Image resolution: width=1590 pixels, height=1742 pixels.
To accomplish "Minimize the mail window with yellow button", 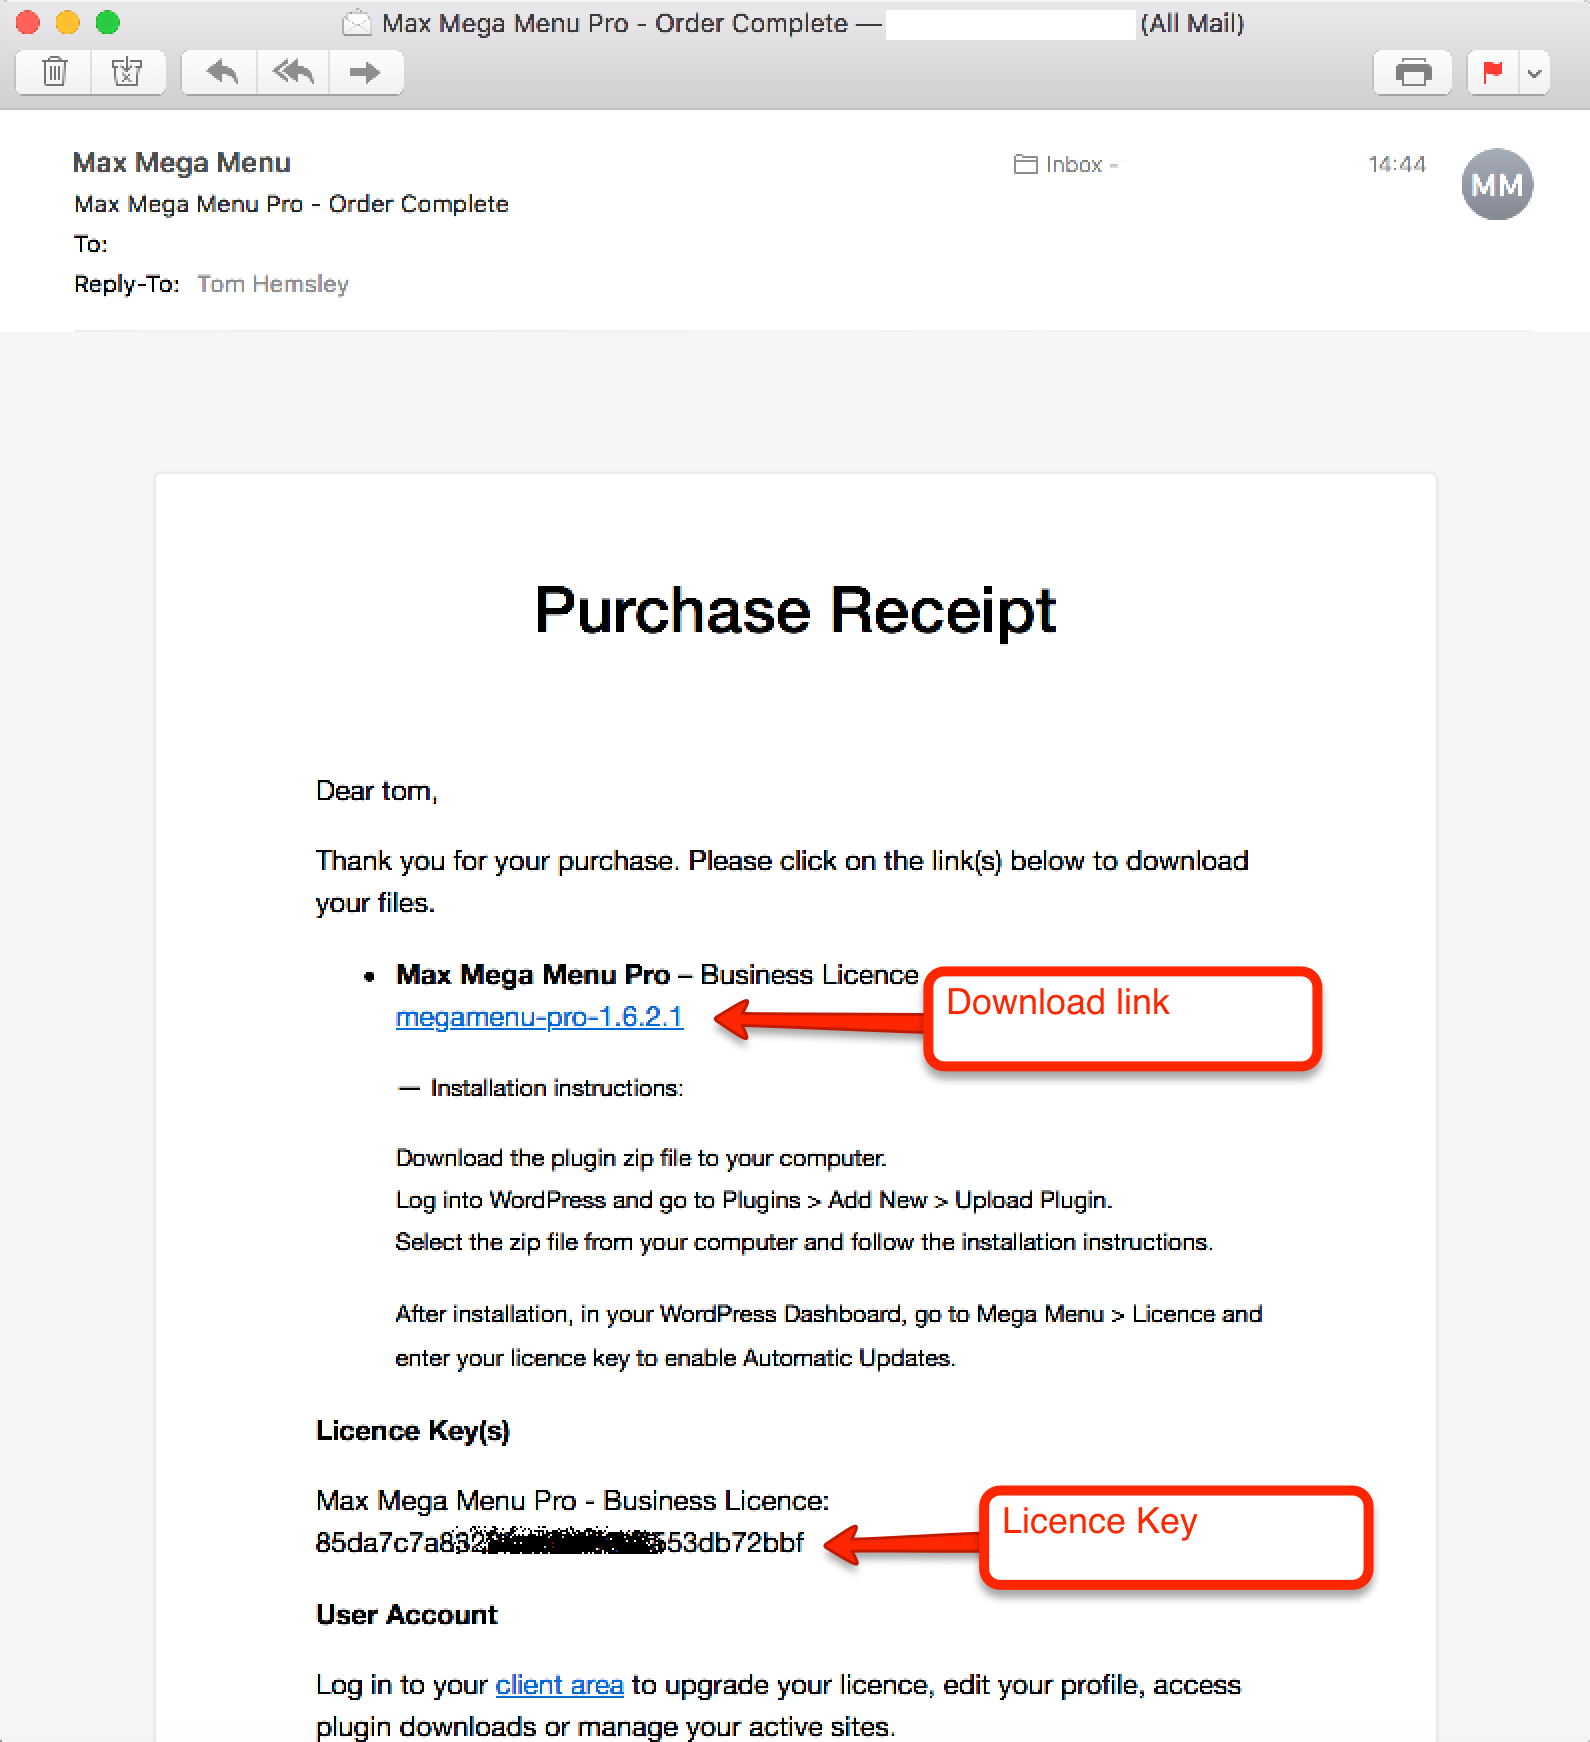I will pyautogui.click(x=68, y=22).
